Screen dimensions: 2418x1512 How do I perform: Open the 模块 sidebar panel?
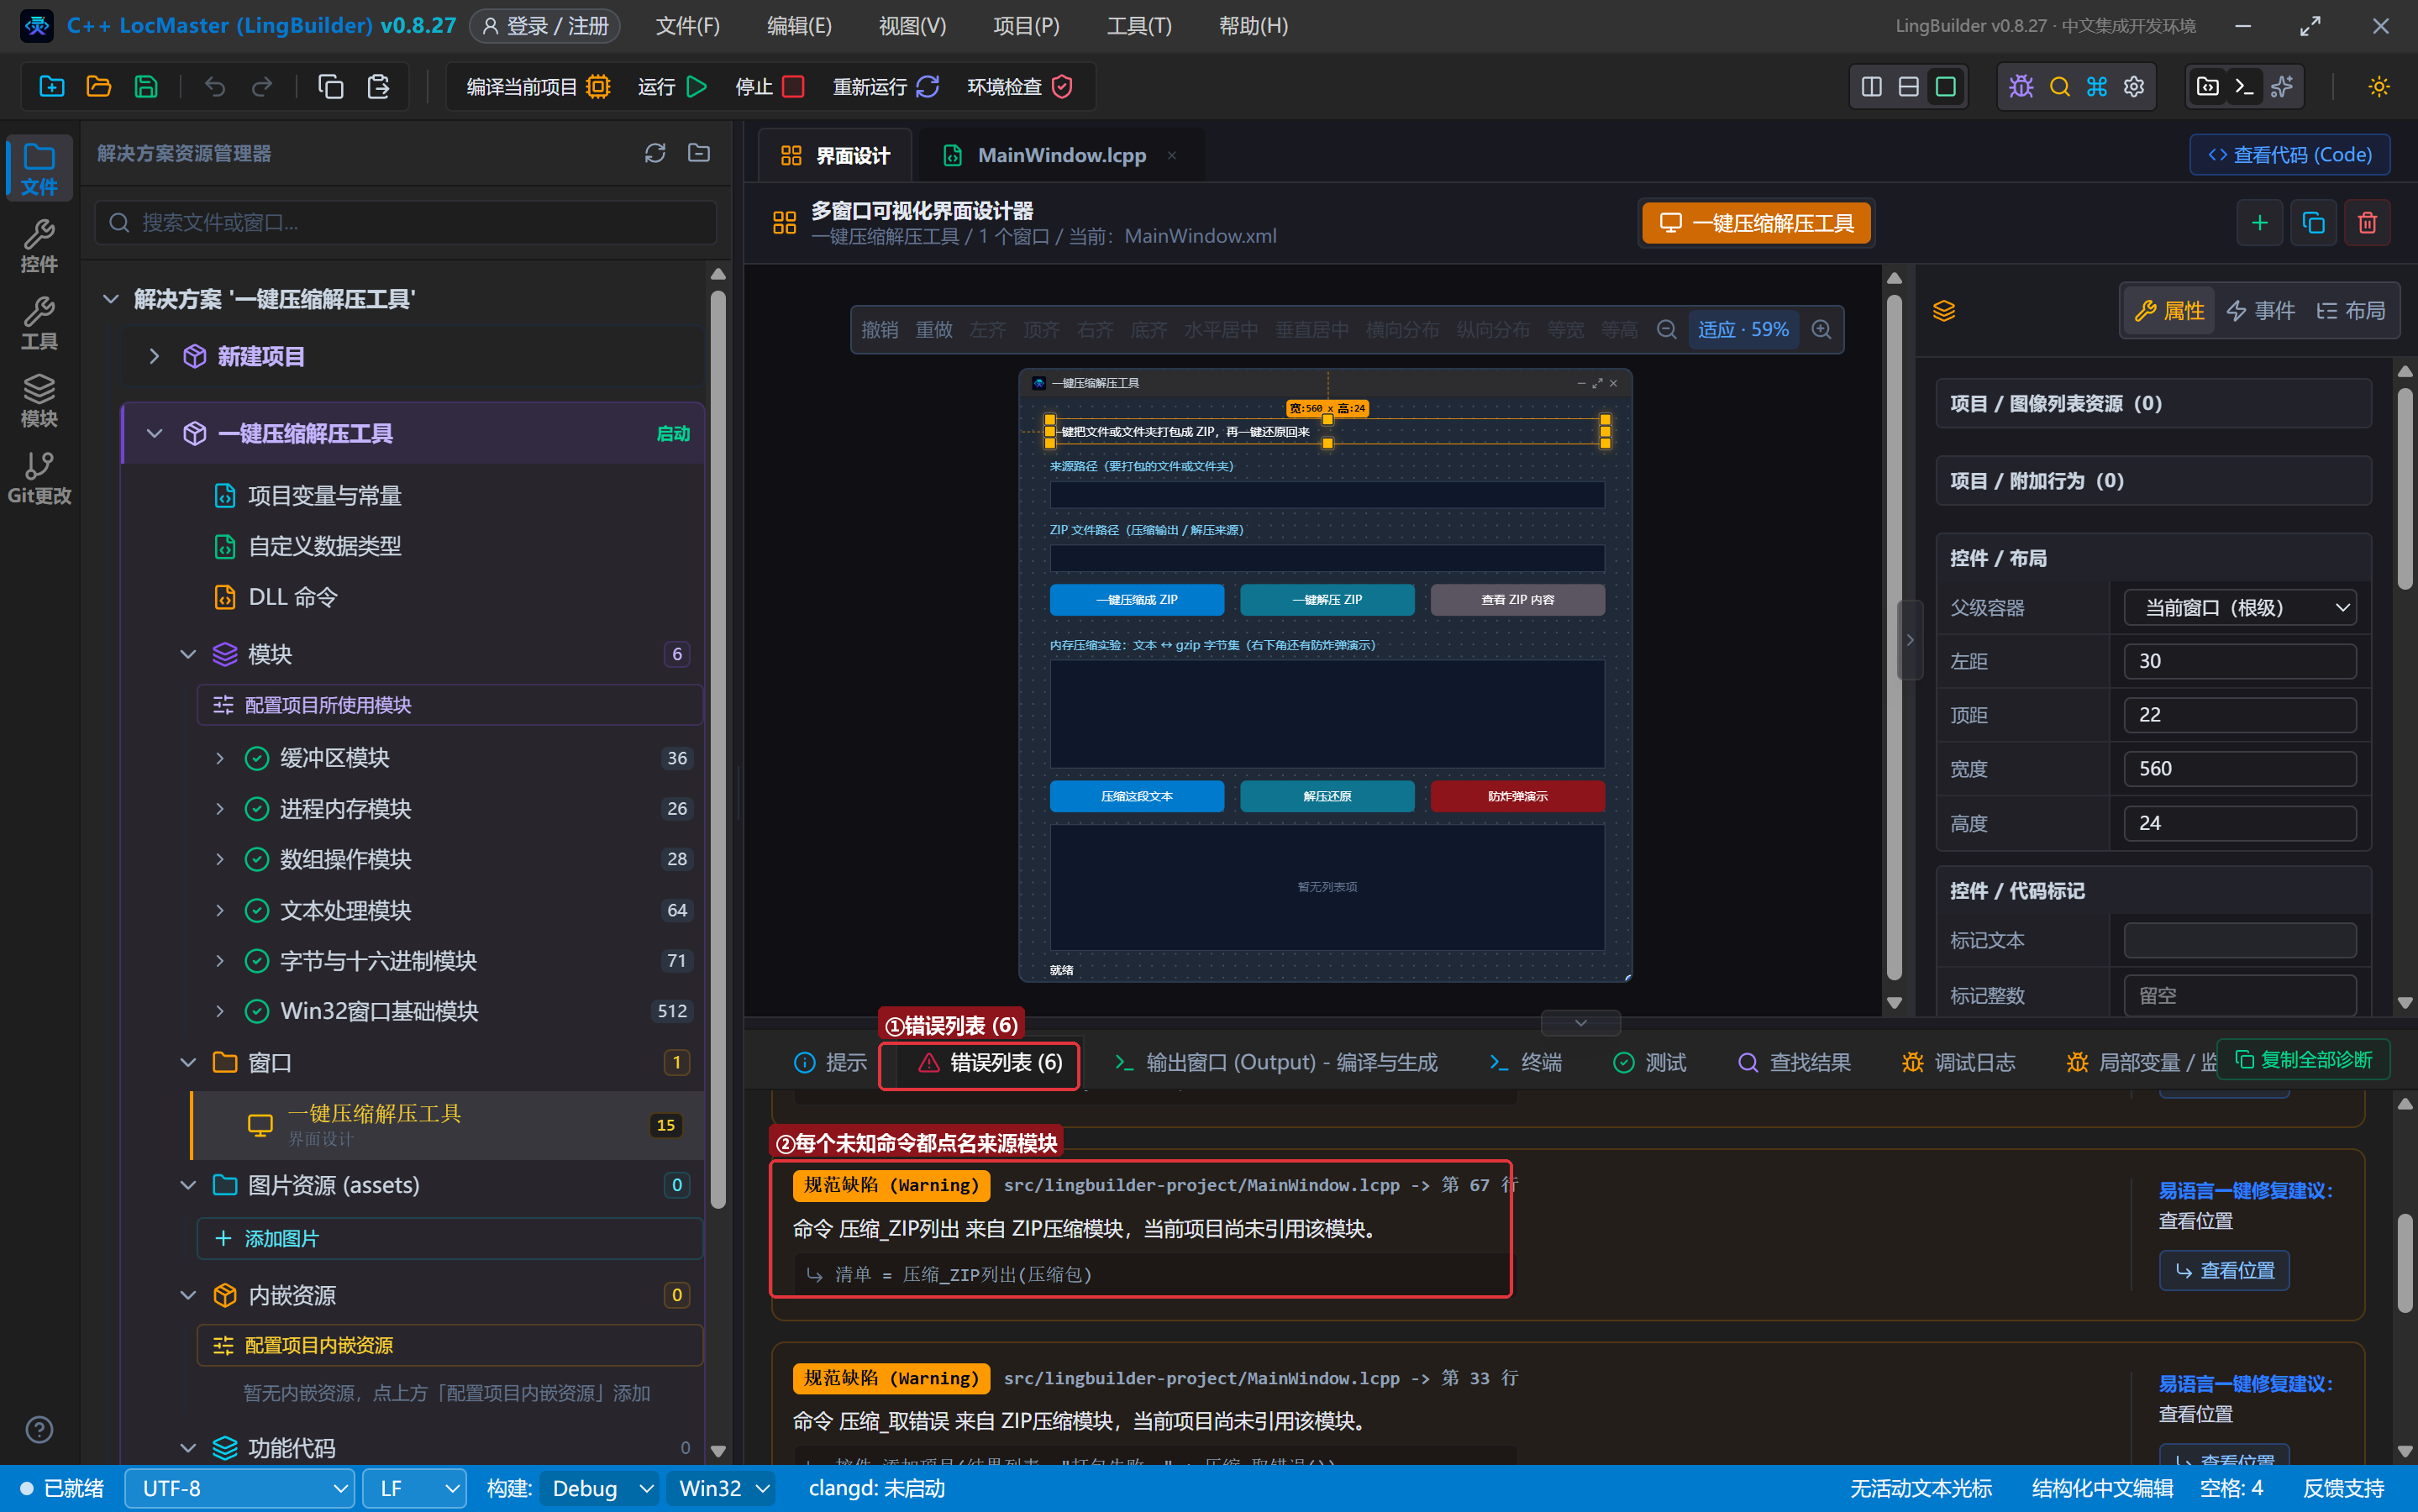point(39,400)
